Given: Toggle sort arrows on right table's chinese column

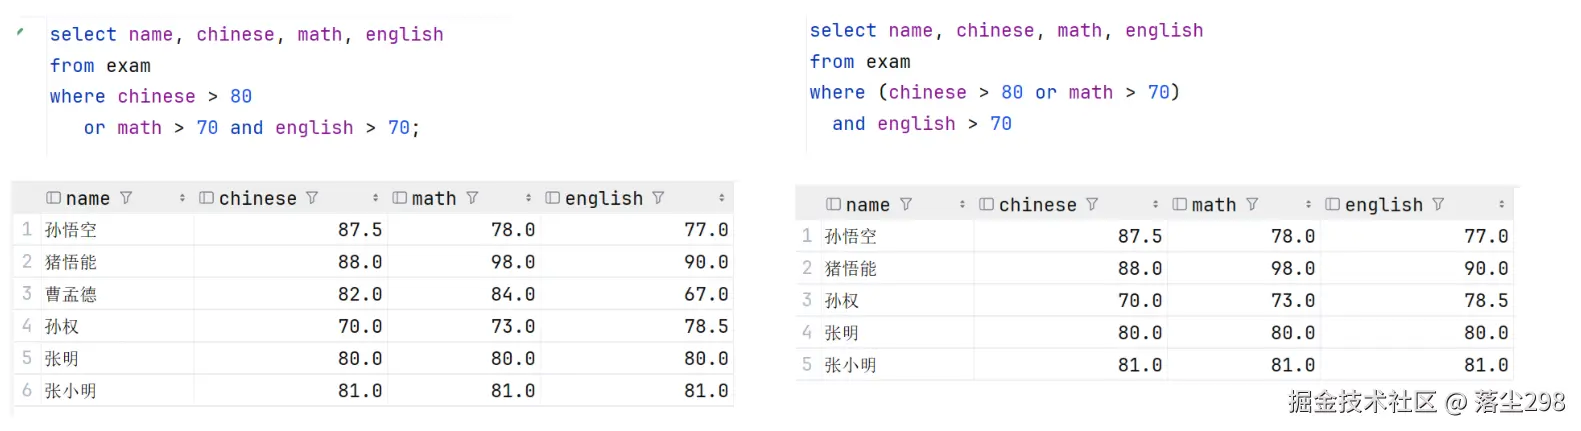Looking at the screenshot, I should [1155, 204].
